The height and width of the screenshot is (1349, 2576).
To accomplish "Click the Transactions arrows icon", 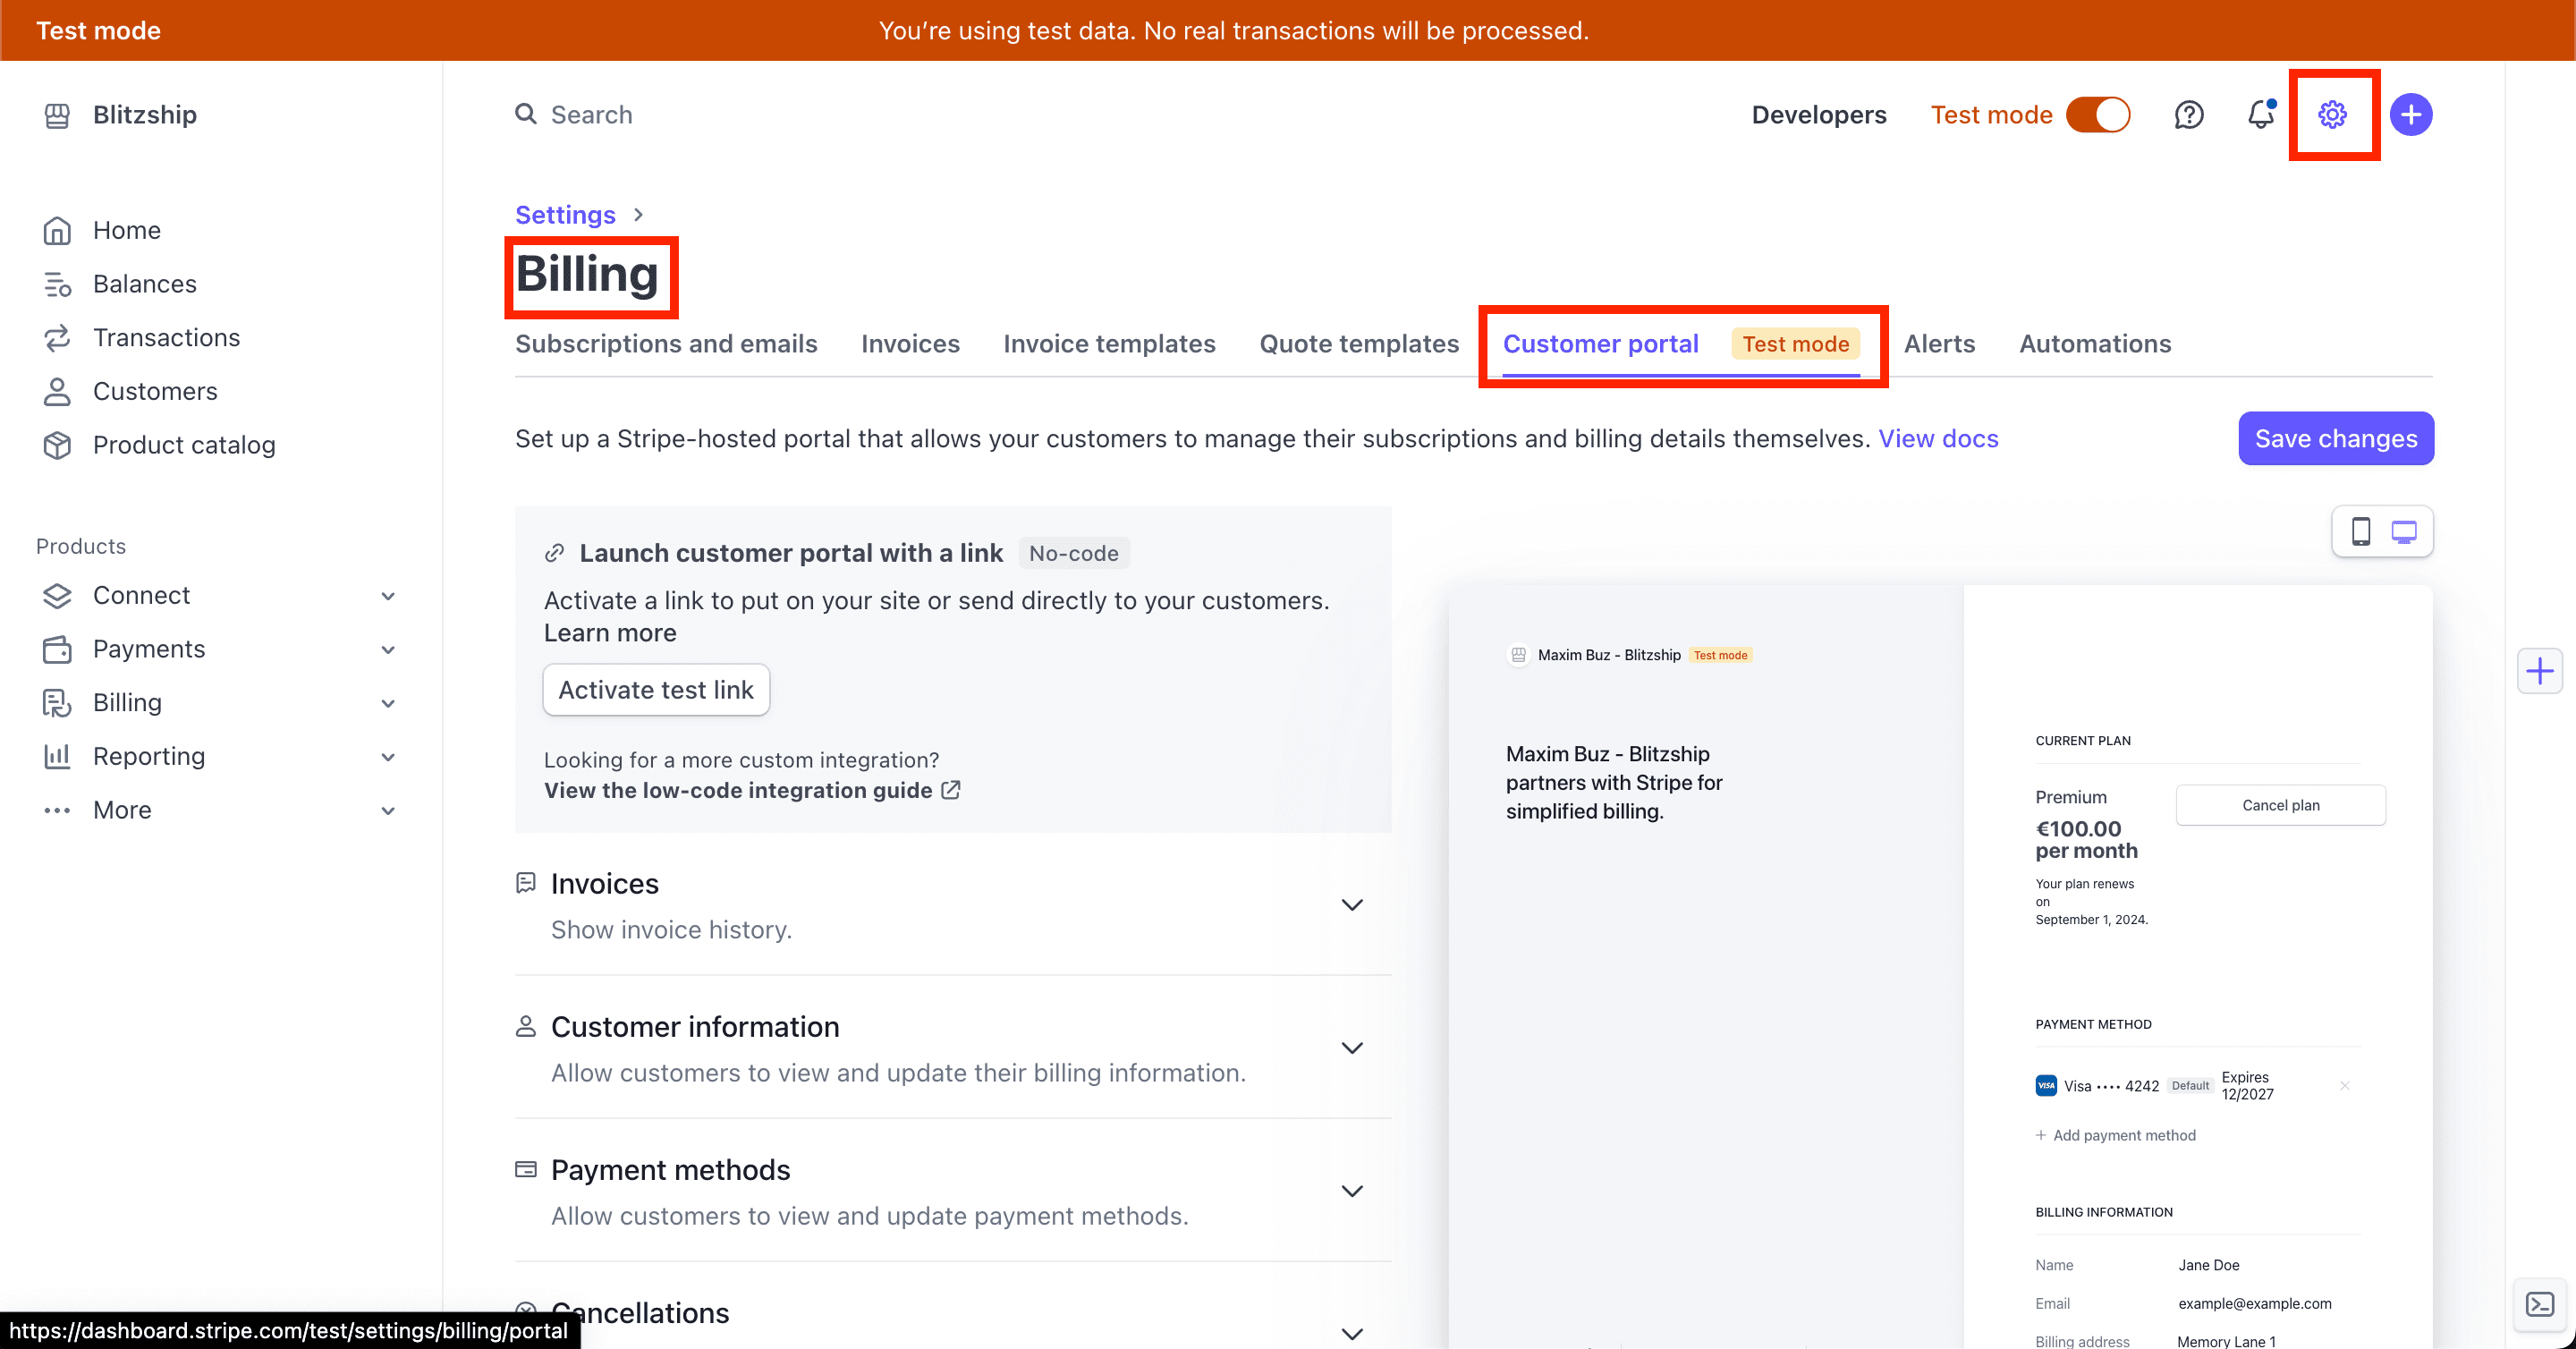I will (x=57, y=338).
